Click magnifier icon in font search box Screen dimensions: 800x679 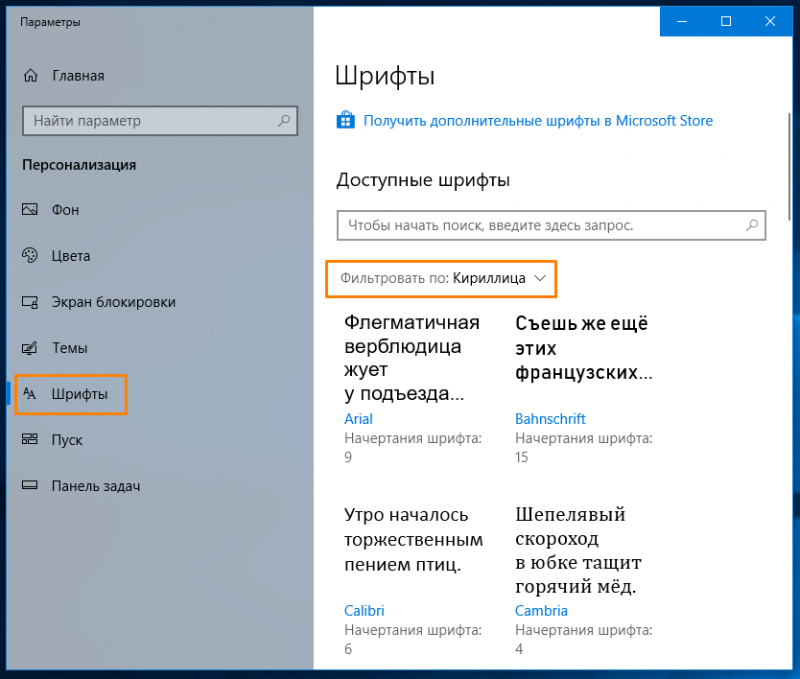tap(752, 225)
